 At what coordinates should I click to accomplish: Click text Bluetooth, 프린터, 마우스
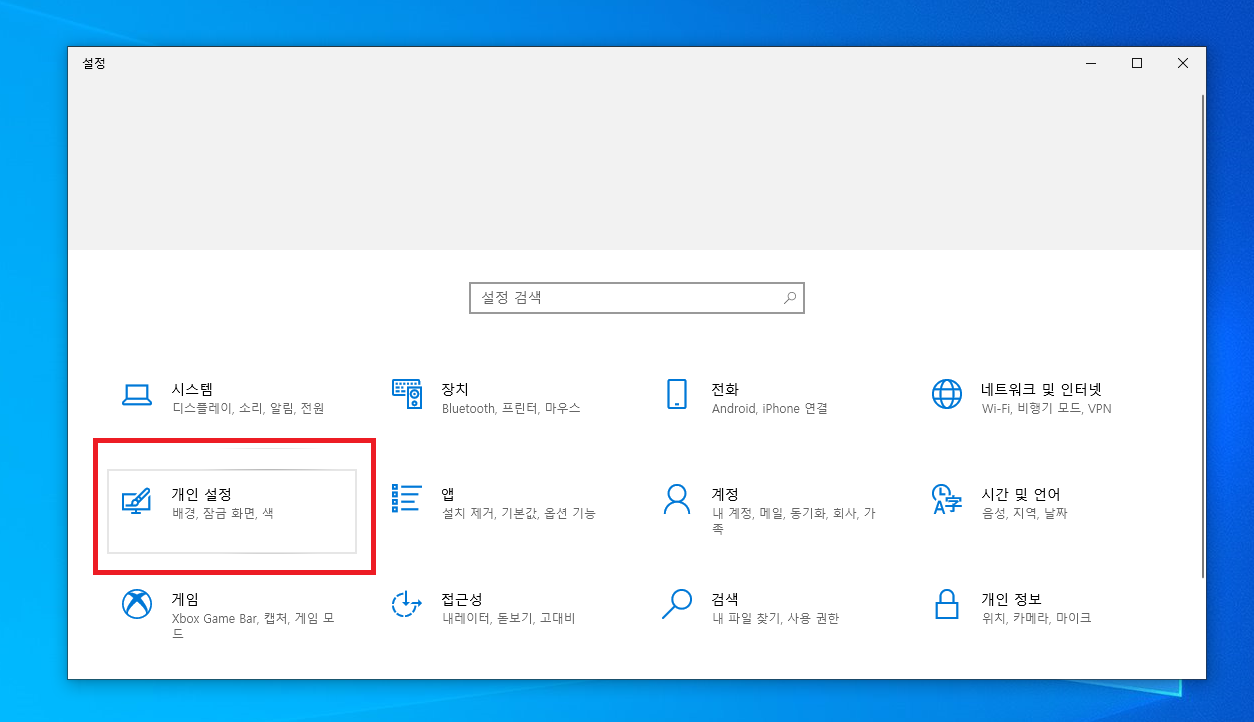511,409
